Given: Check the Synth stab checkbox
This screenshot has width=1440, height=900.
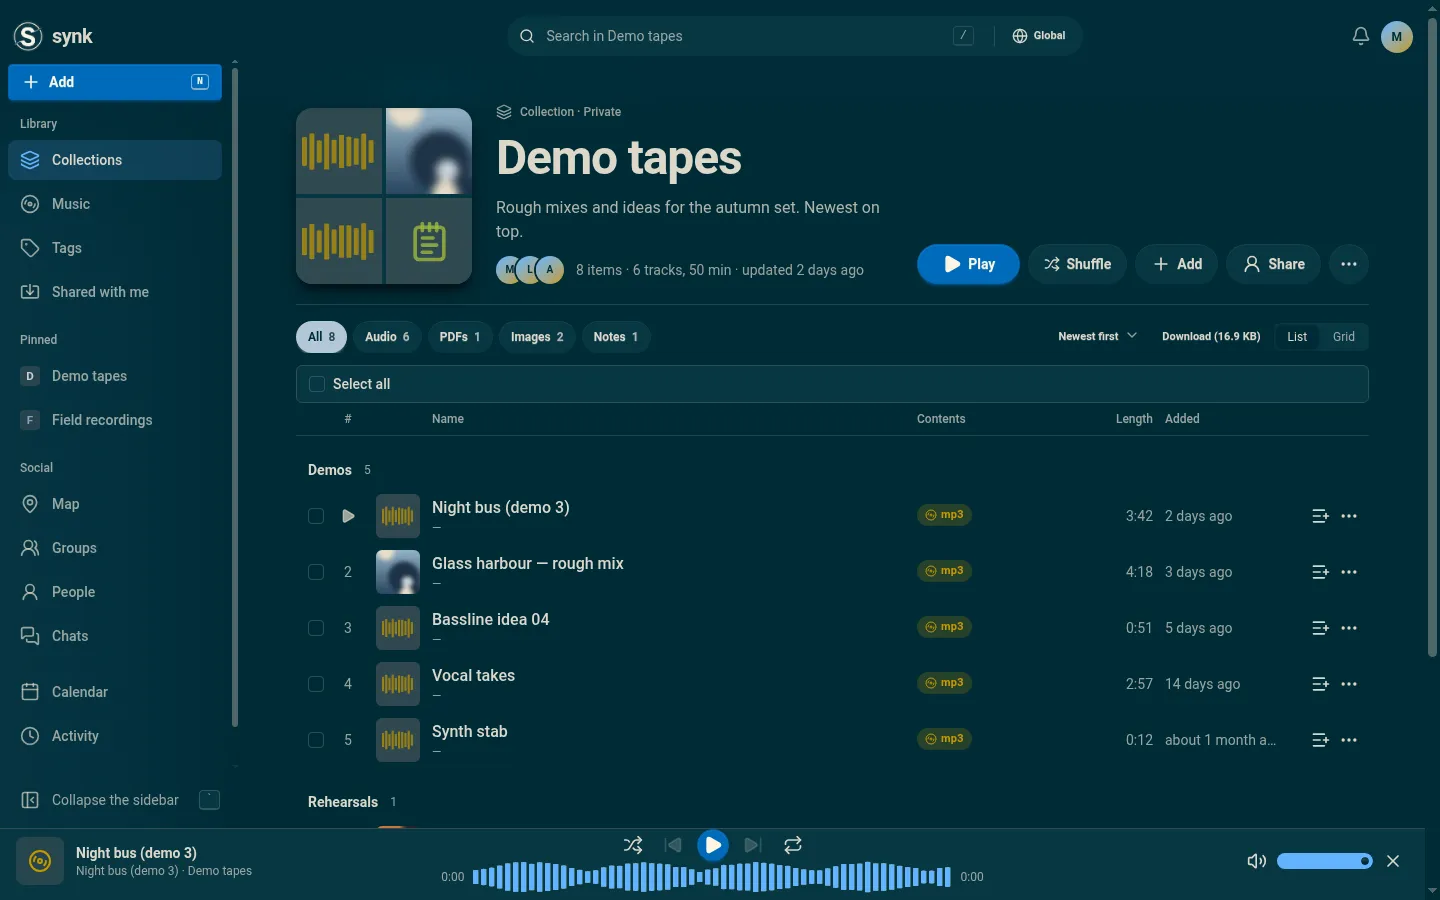Looking at the screenshot, I should pos(316,740).
